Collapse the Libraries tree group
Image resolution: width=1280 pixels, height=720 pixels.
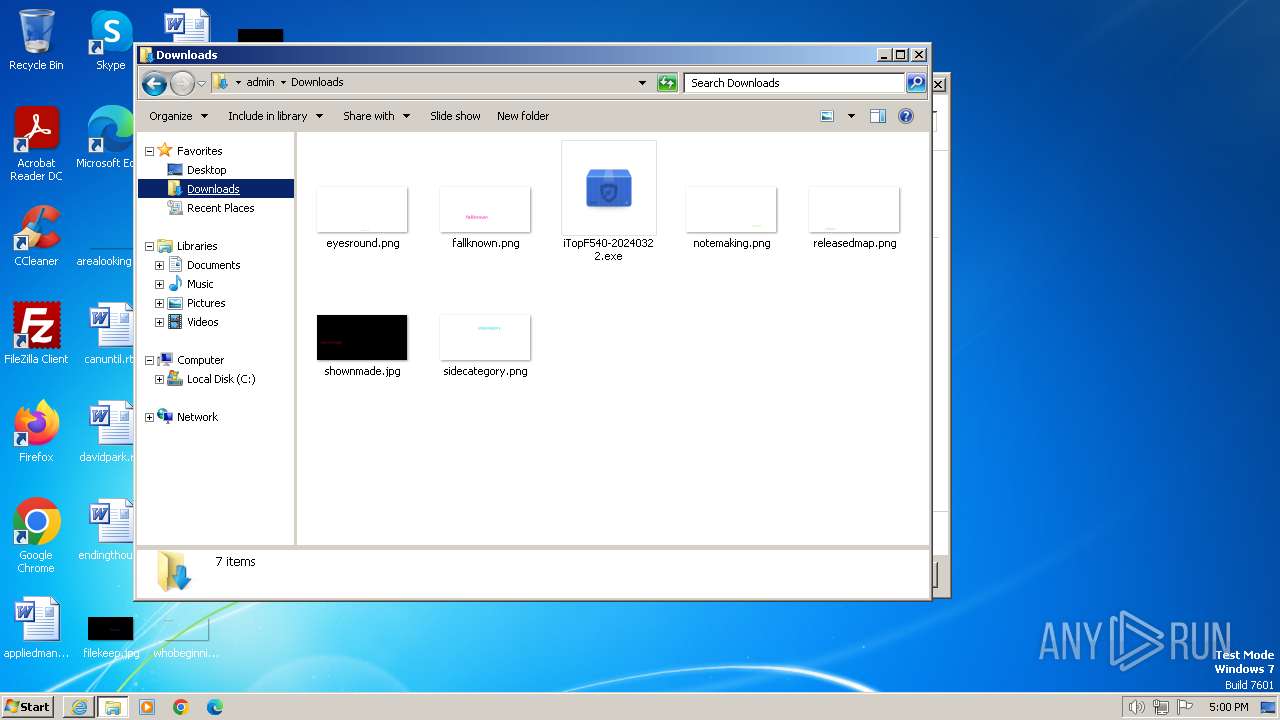[x=150, y=246]
